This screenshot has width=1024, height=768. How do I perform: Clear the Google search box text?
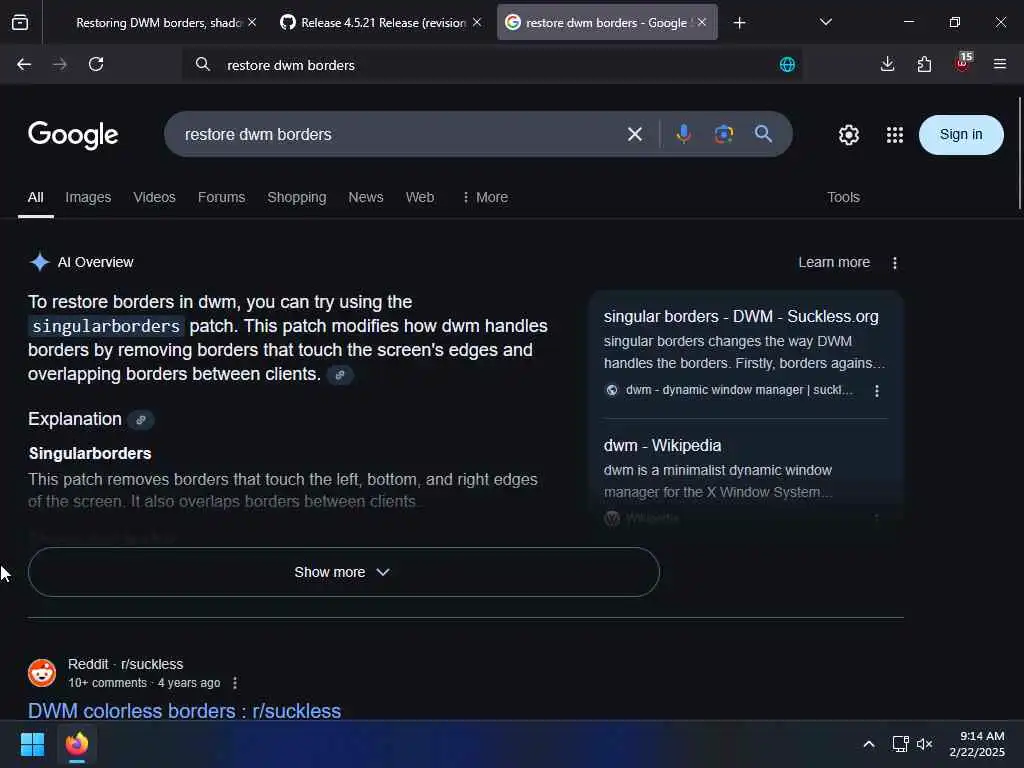pos(635,135)
